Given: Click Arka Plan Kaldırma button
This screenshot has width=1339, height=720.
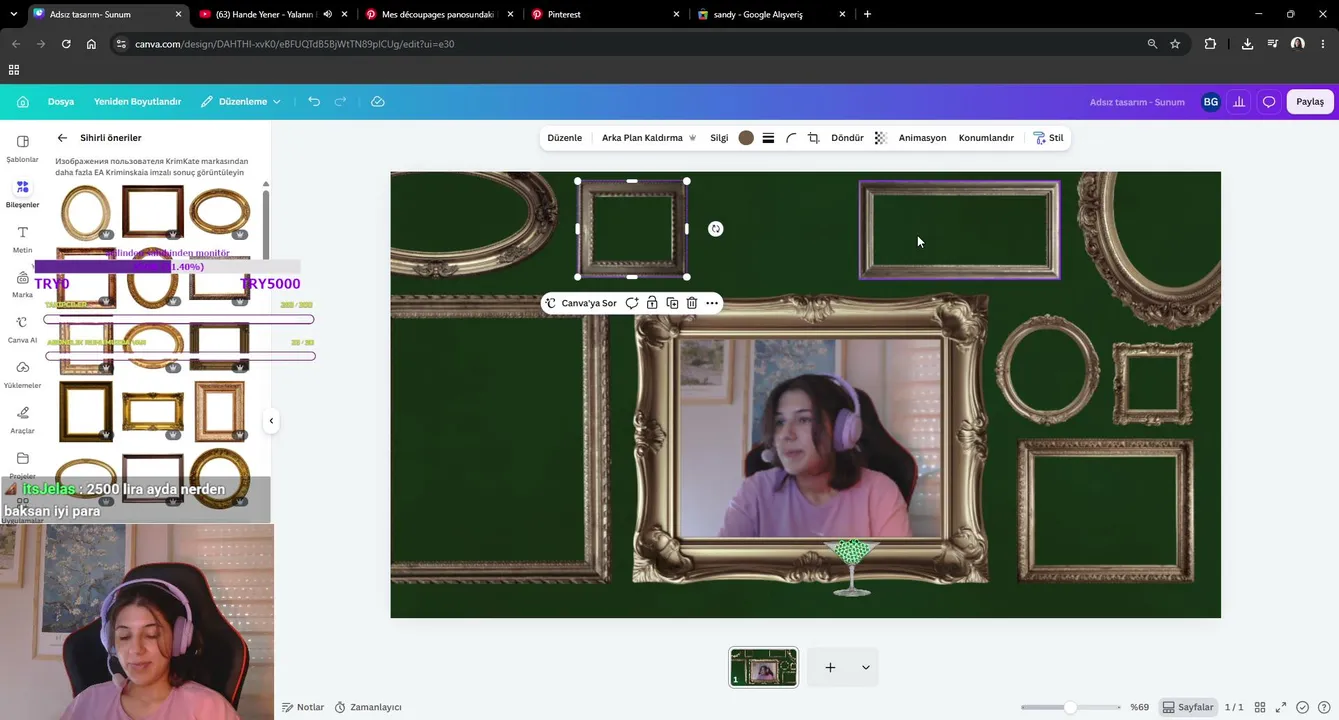Looking at the screenshot, I should [x=649, y=138].
